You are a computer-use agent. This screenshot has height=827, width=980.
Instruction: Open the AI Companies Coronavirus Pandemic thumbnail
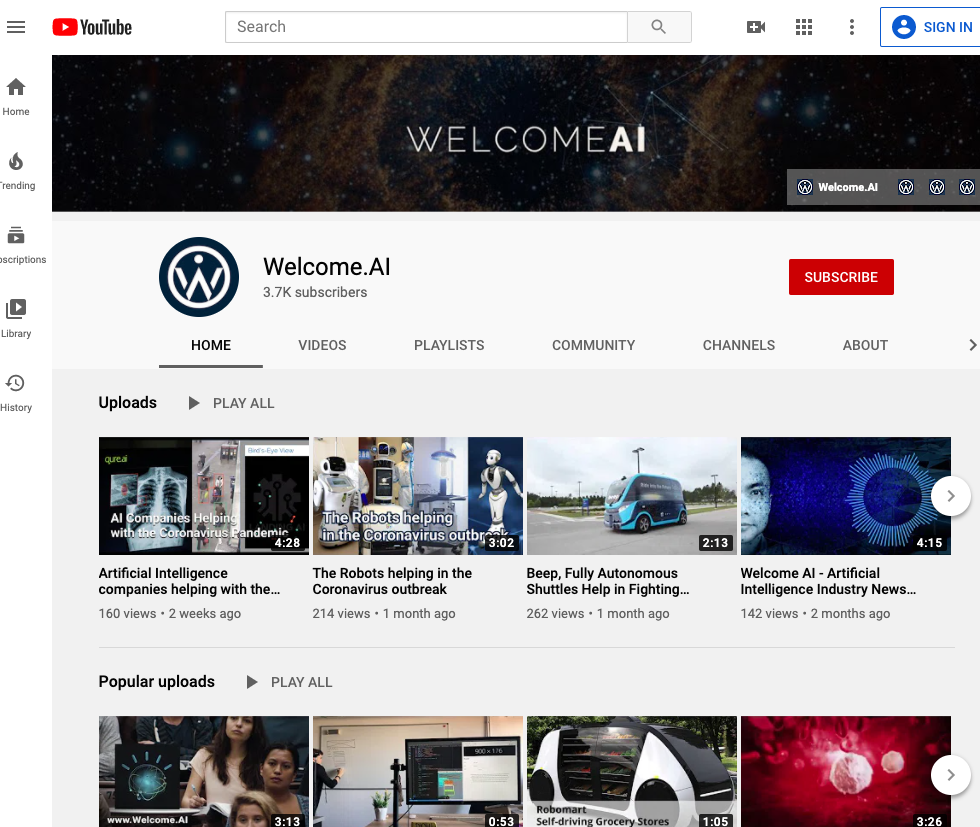click(x=204, y=496)
